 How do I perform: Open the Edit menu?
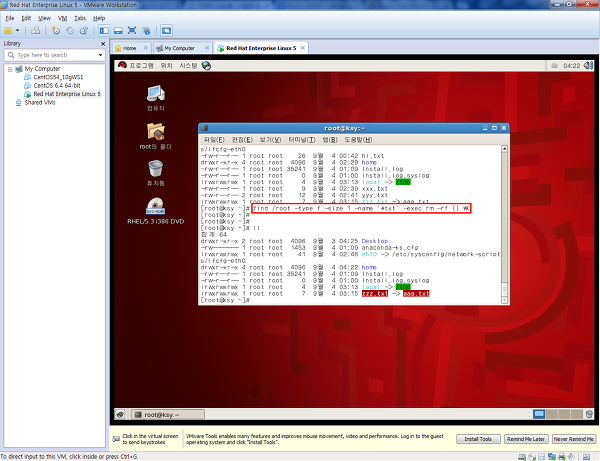click(x=26, y=18)
